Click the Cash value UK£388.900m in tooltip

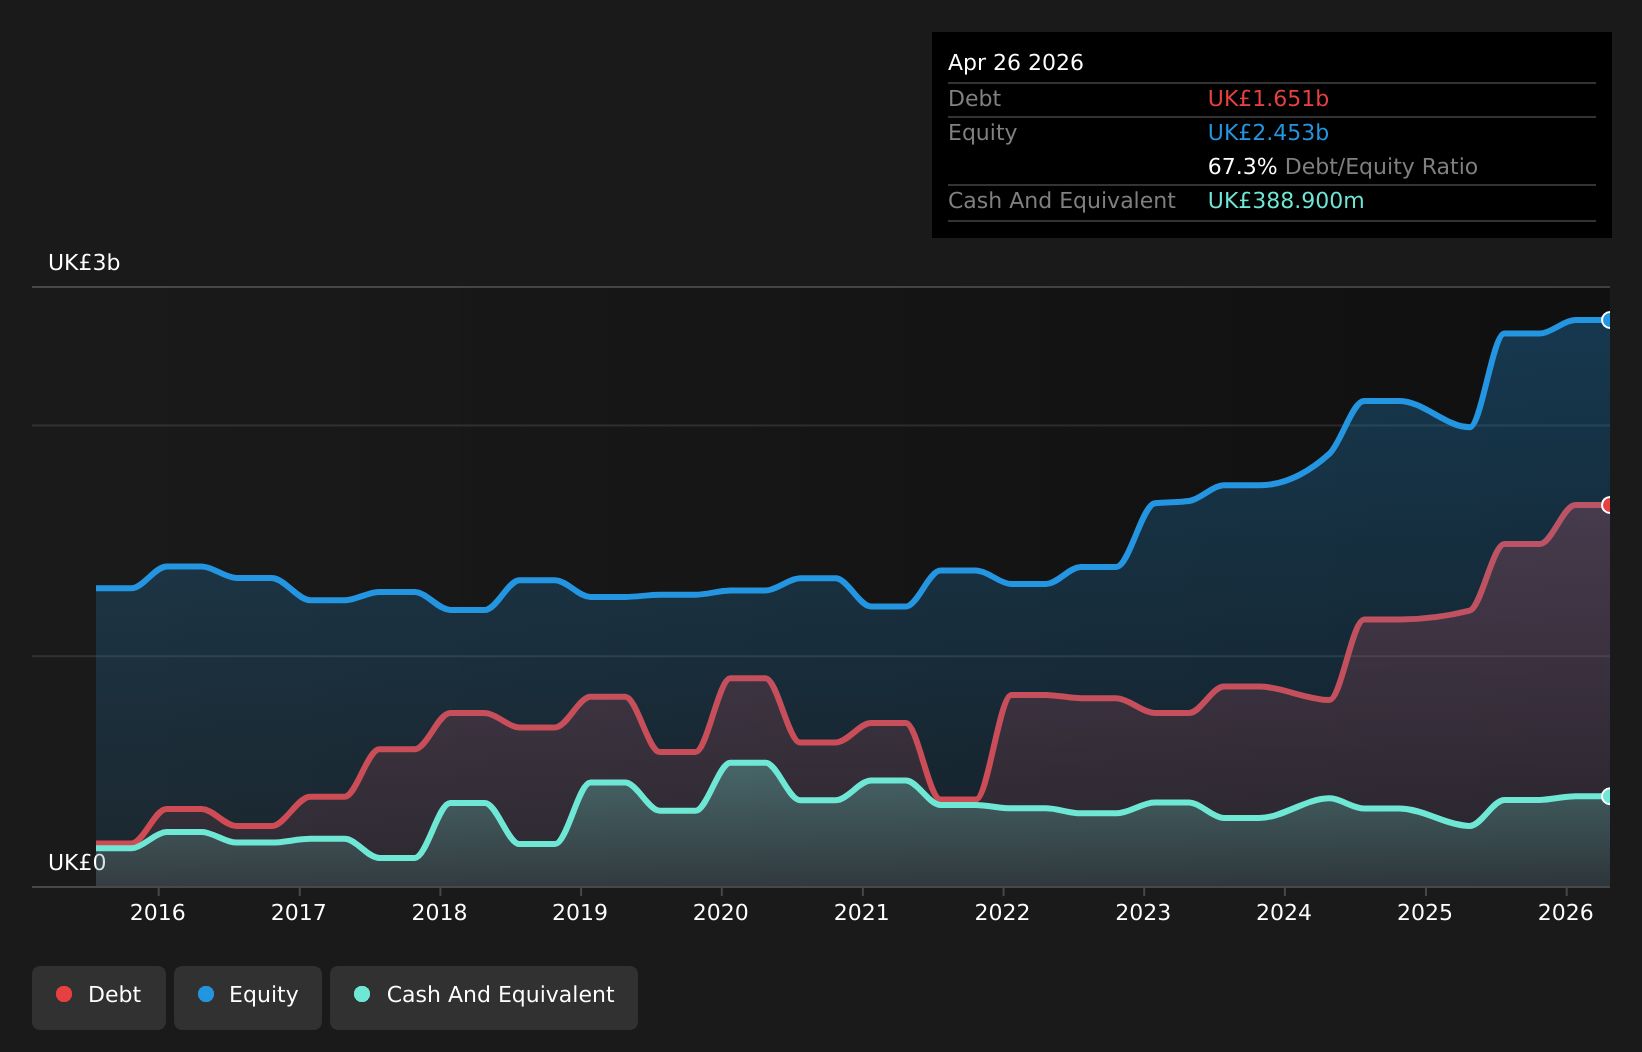pyautogui.click(x=1286, y=201)
